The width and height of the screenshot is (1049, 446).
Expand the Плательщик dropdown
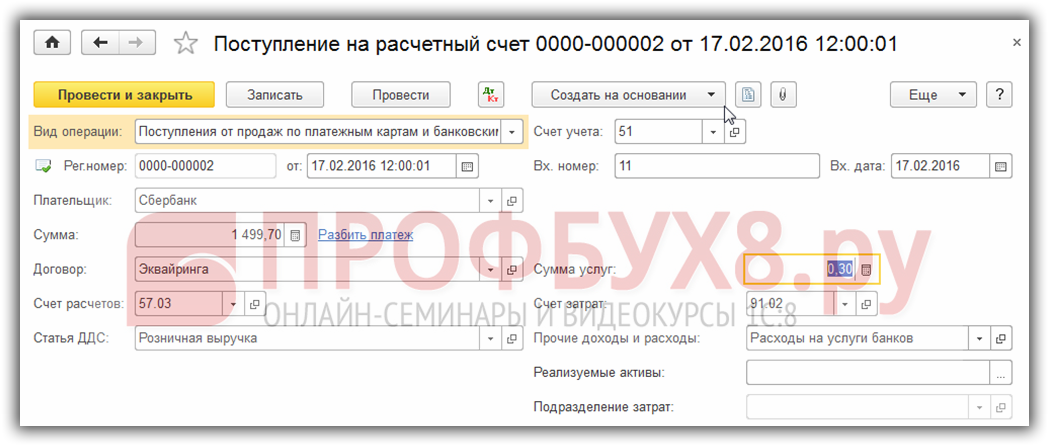click(x=490, y=201)
